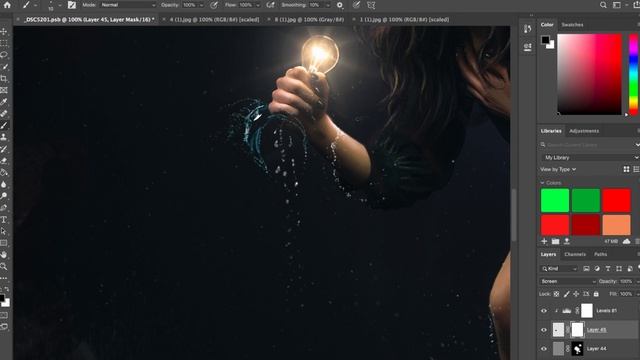Hide the Levels 81 adjustment layer
The width and height of the screenshot is (640, 360).
point(544,311)
